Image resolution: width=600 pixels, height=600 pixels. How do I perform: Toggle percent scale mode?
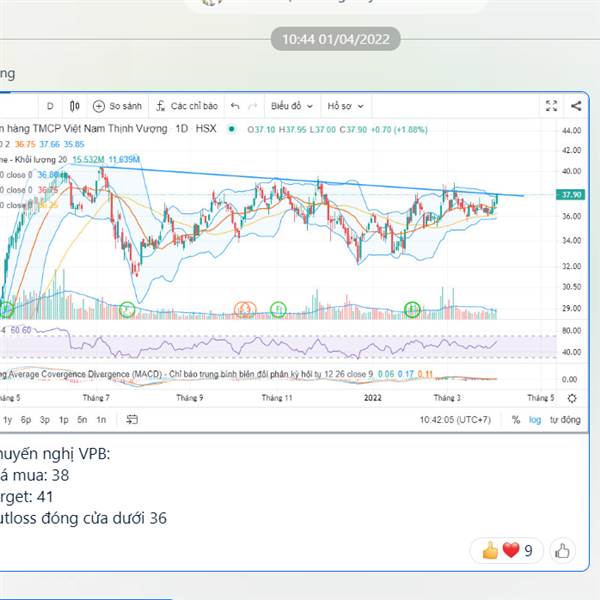pyautogui.click(x=516, y=420)
